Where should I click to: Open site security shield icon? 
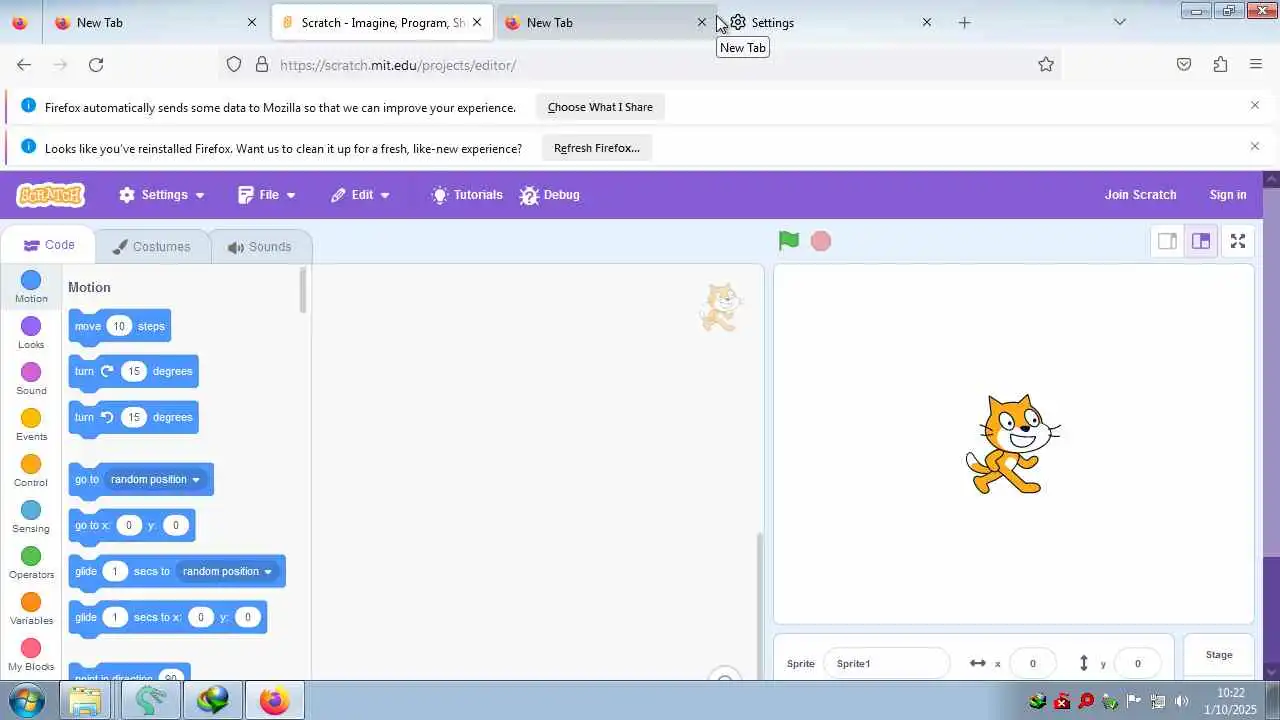click(x=234, y=65)
